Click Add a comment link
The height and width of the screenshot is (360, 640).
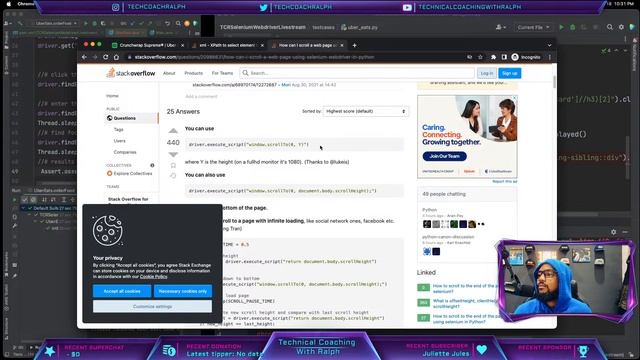(x=201, y=97)
